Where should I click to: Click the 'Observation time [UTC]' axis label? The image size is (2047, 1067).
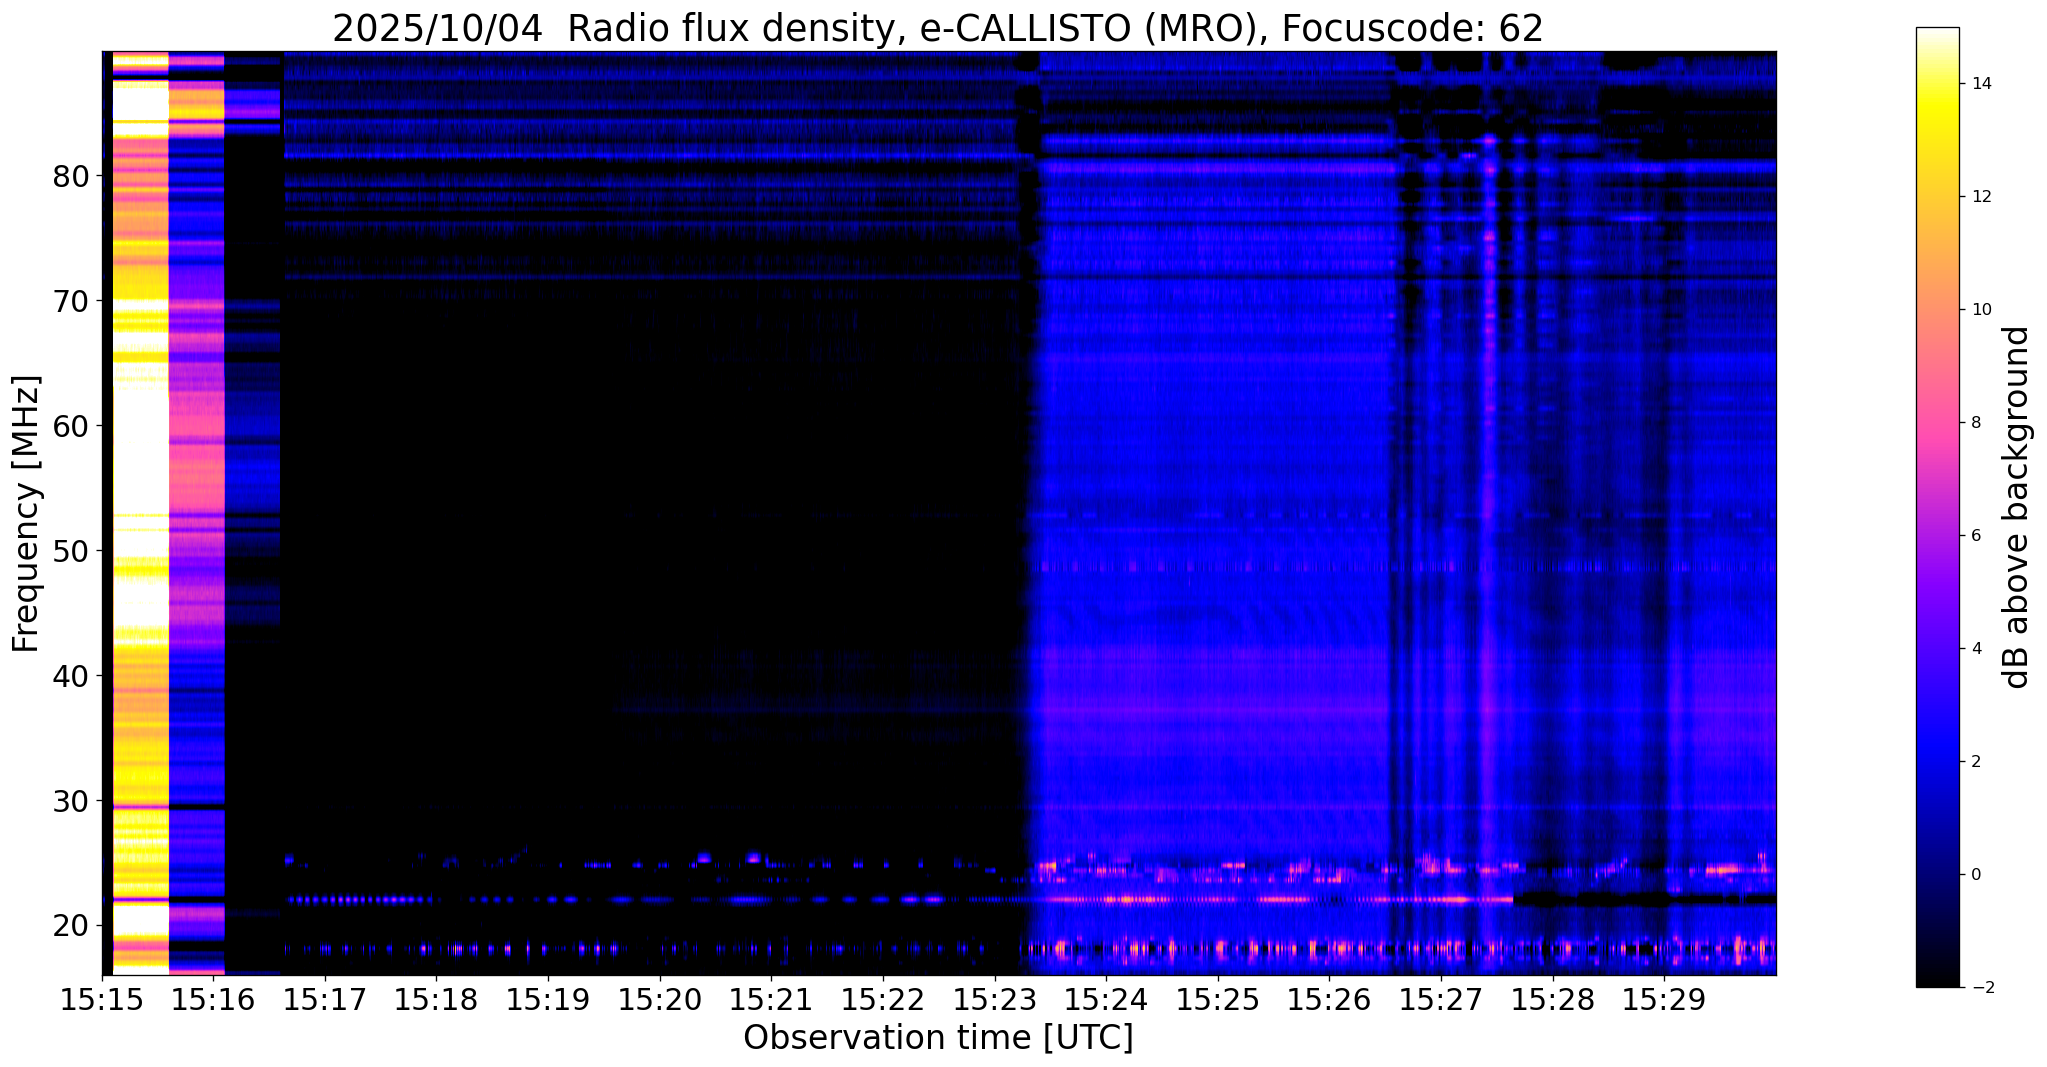coord(938,1038)
